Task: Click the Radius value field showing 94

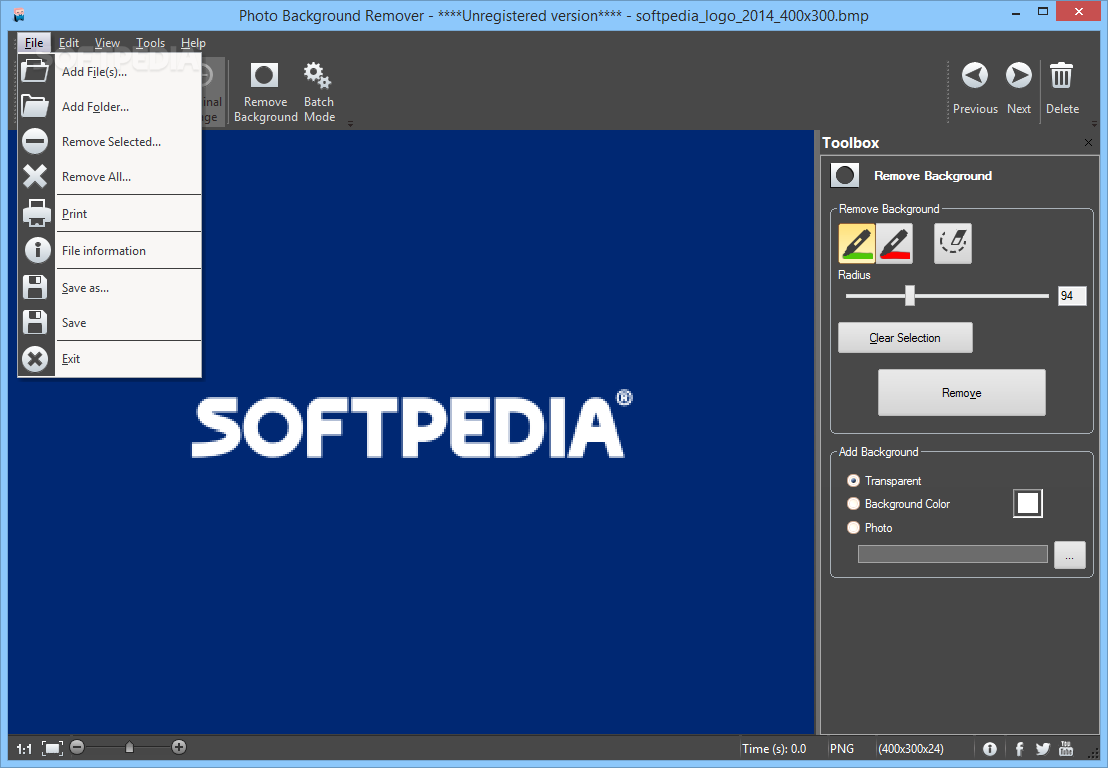Action: coord(1071,295)
